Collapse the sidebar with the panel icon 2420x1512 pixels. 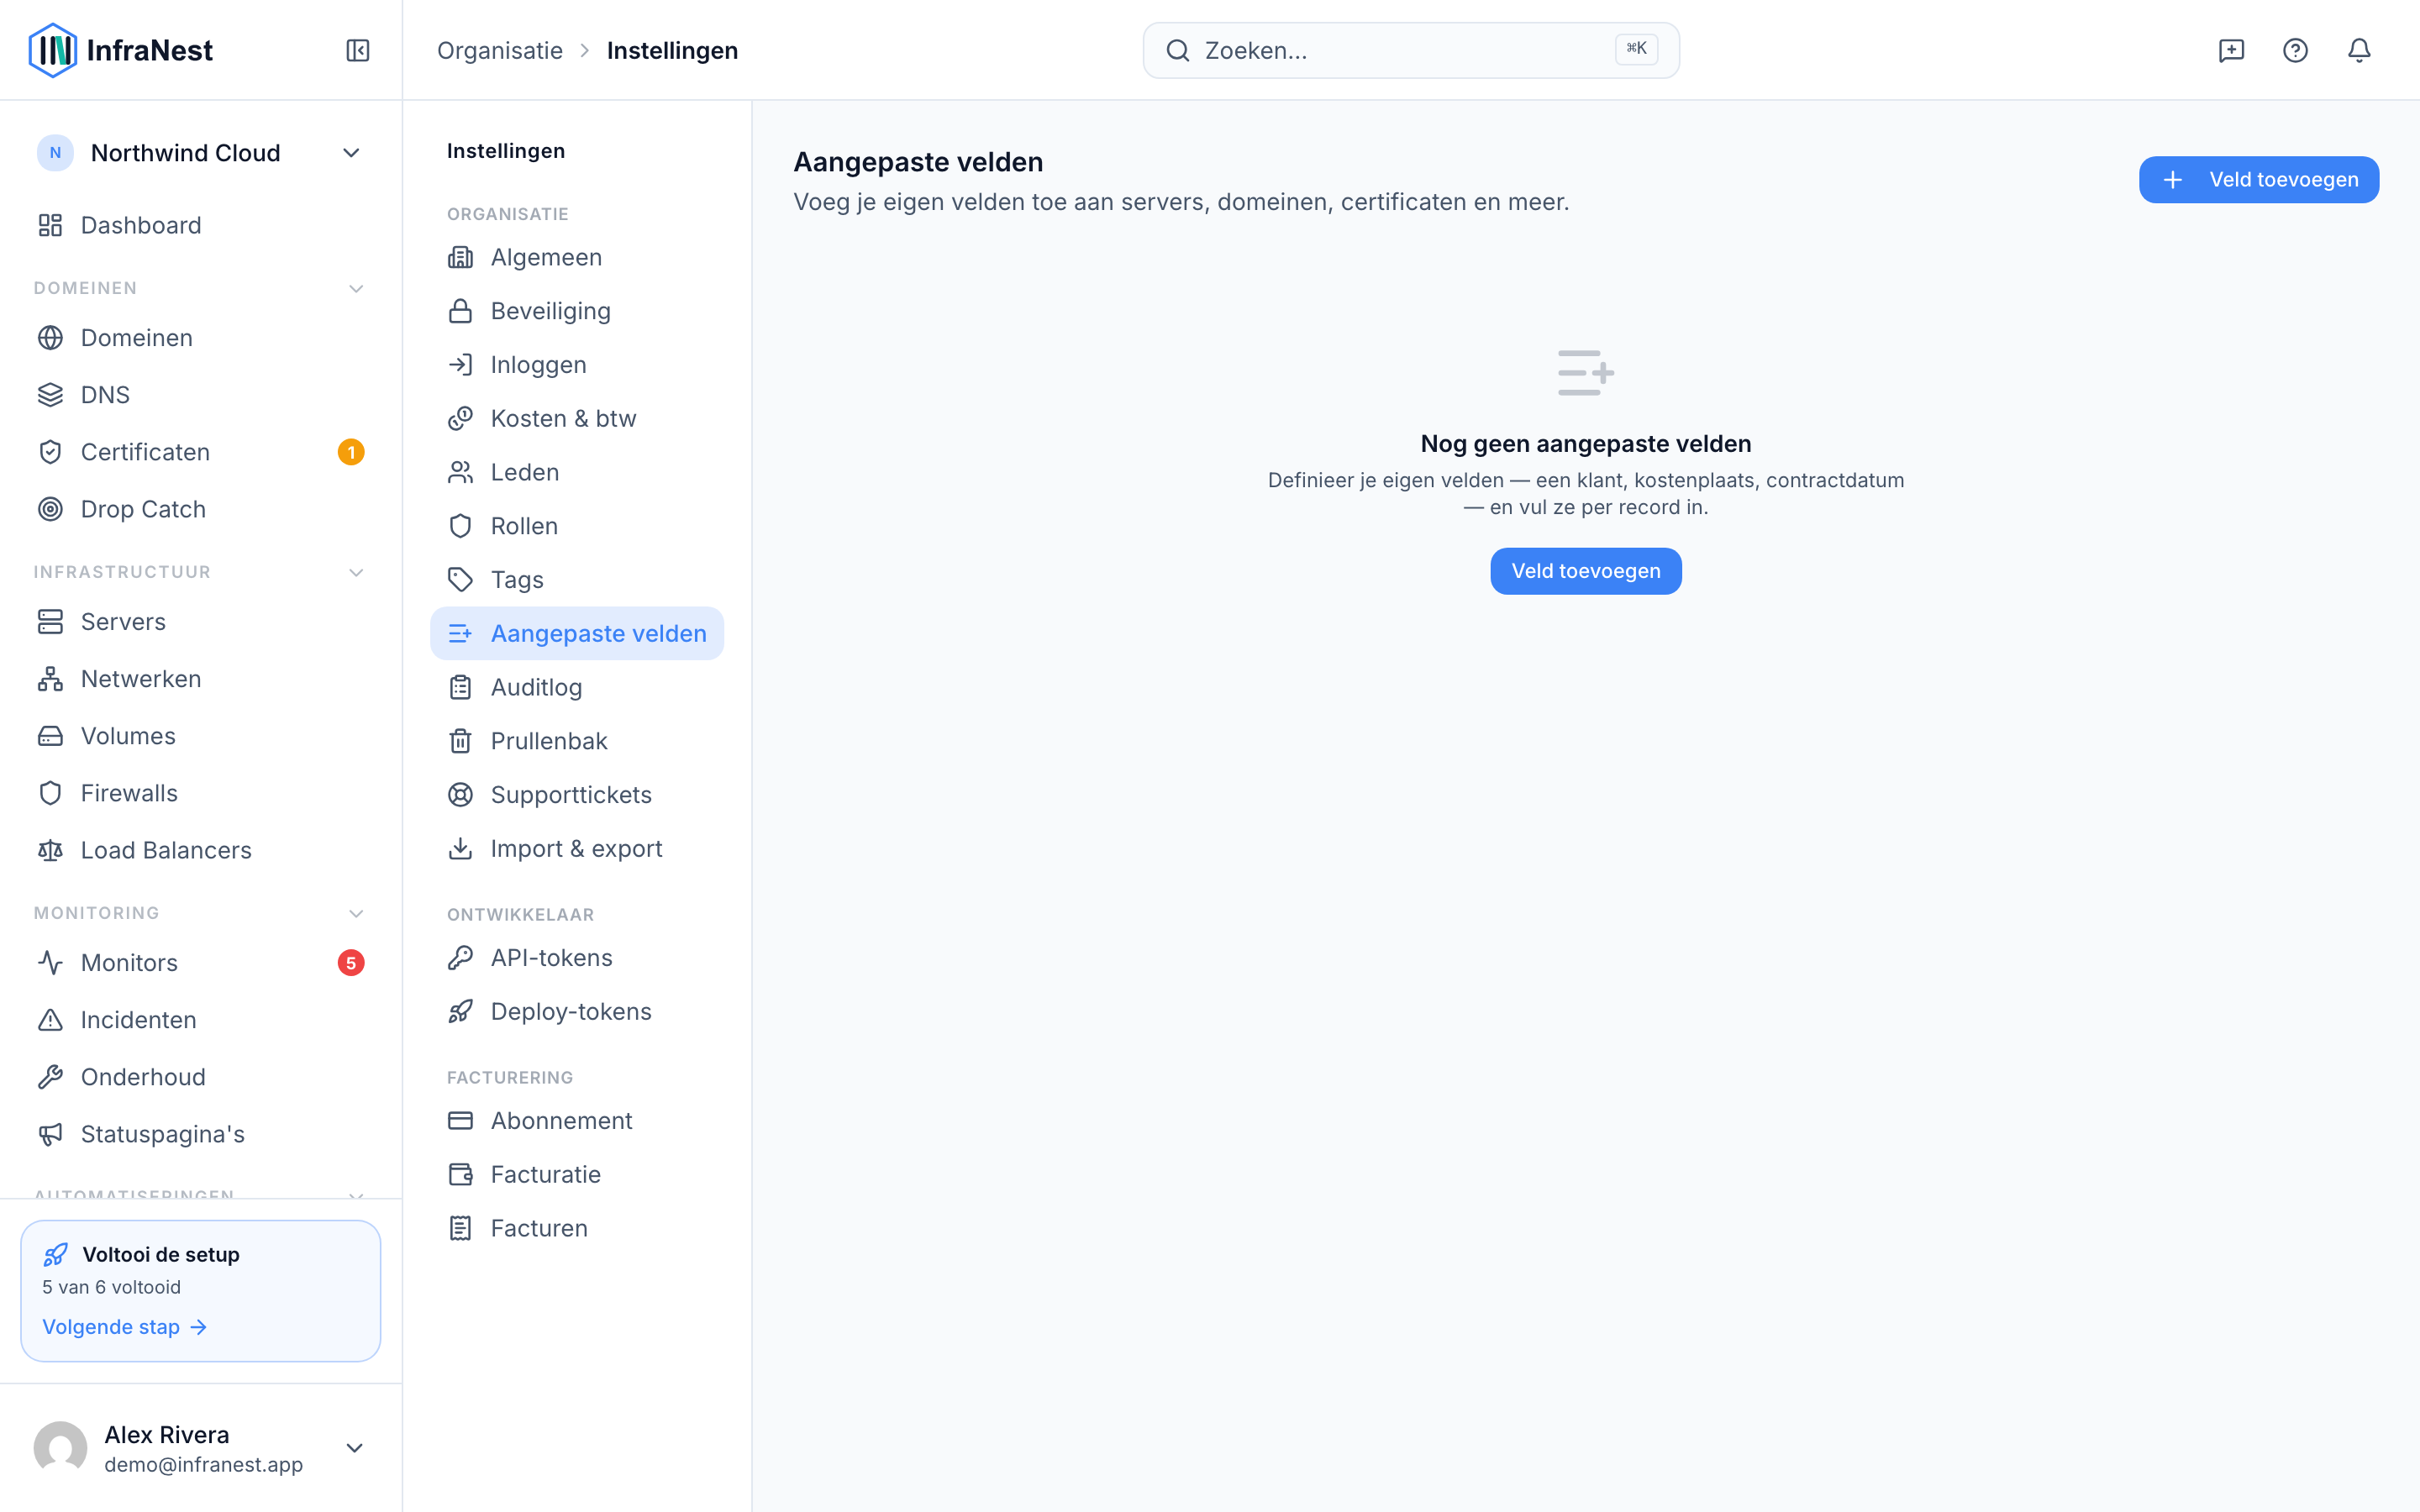357,50
